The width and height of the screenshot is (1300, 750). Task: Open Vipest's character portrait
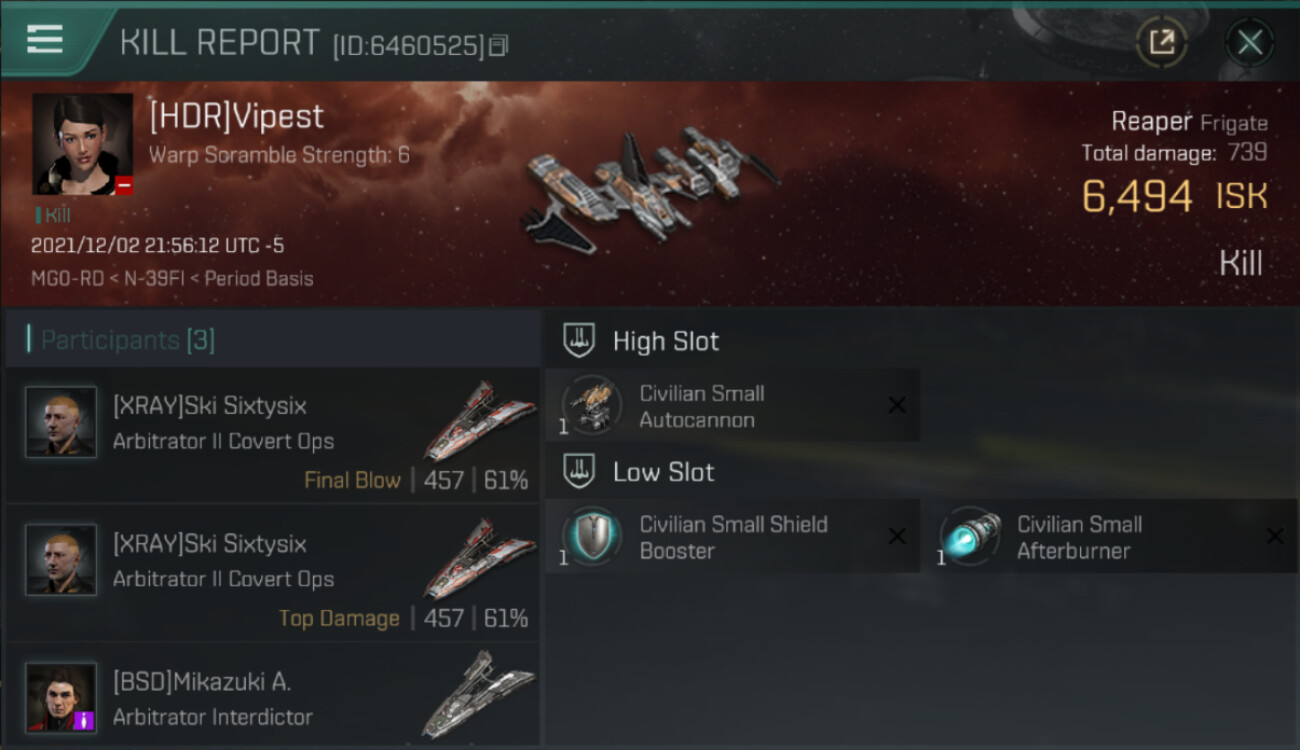tap(83, 144)
